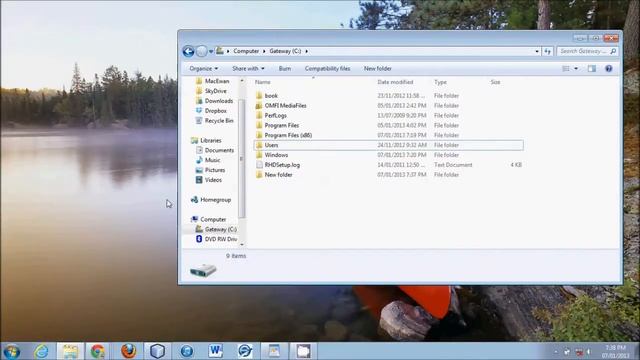Click the taskbar clock
The height and width of the screenshot is (360, 640).
(616, 352)
